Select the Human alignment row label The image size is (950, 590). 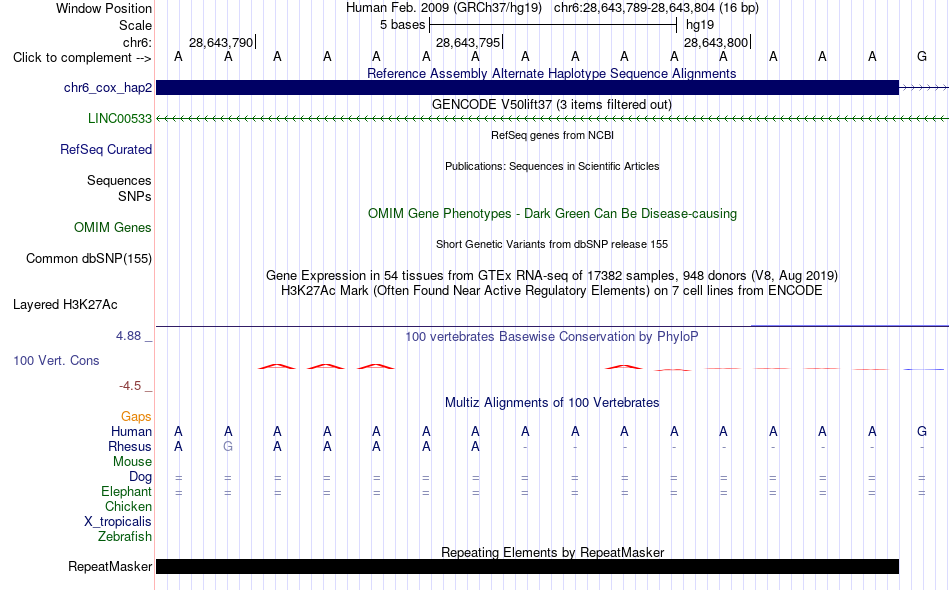coord(131,431)
